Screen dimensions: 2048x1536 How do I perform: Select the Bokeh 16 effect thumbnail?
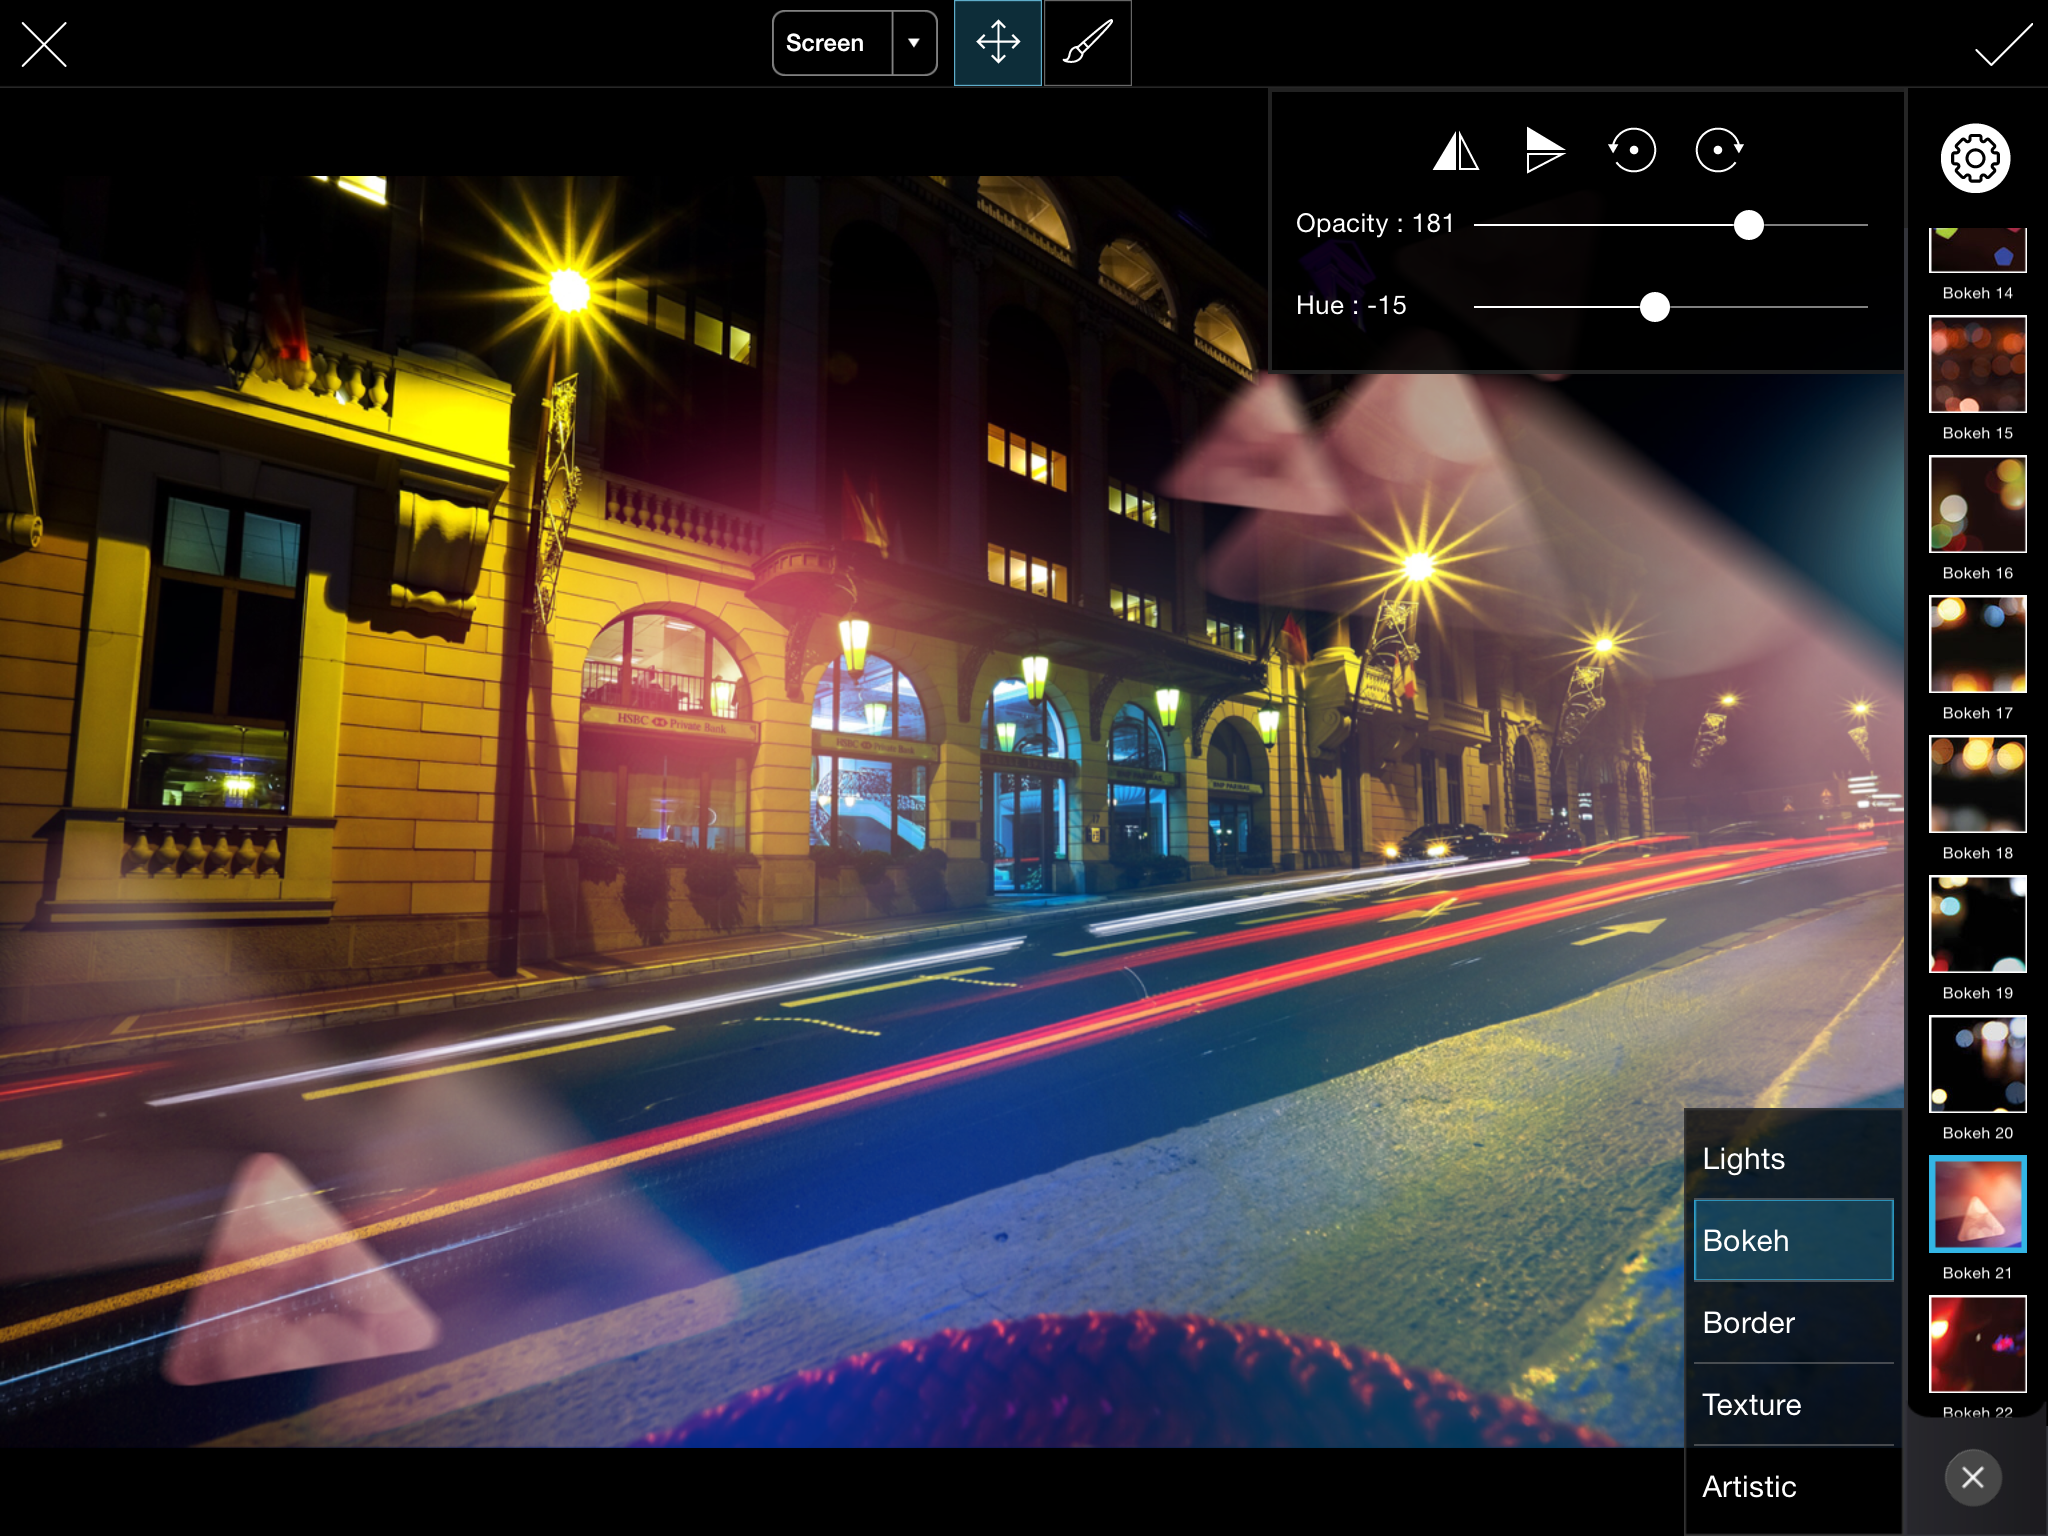pyautogui.click(x=1977, y=504)
